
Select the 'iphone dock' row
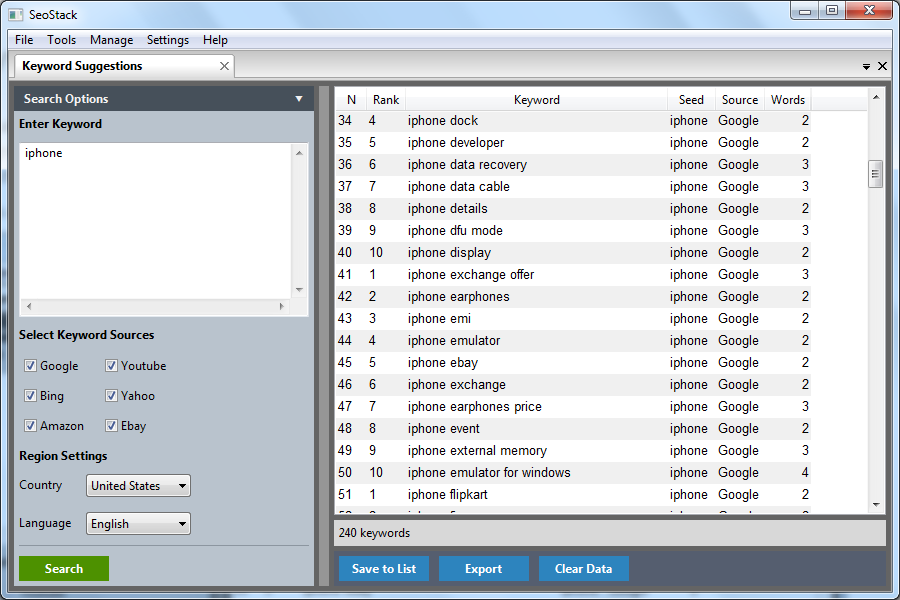point(573,121)
